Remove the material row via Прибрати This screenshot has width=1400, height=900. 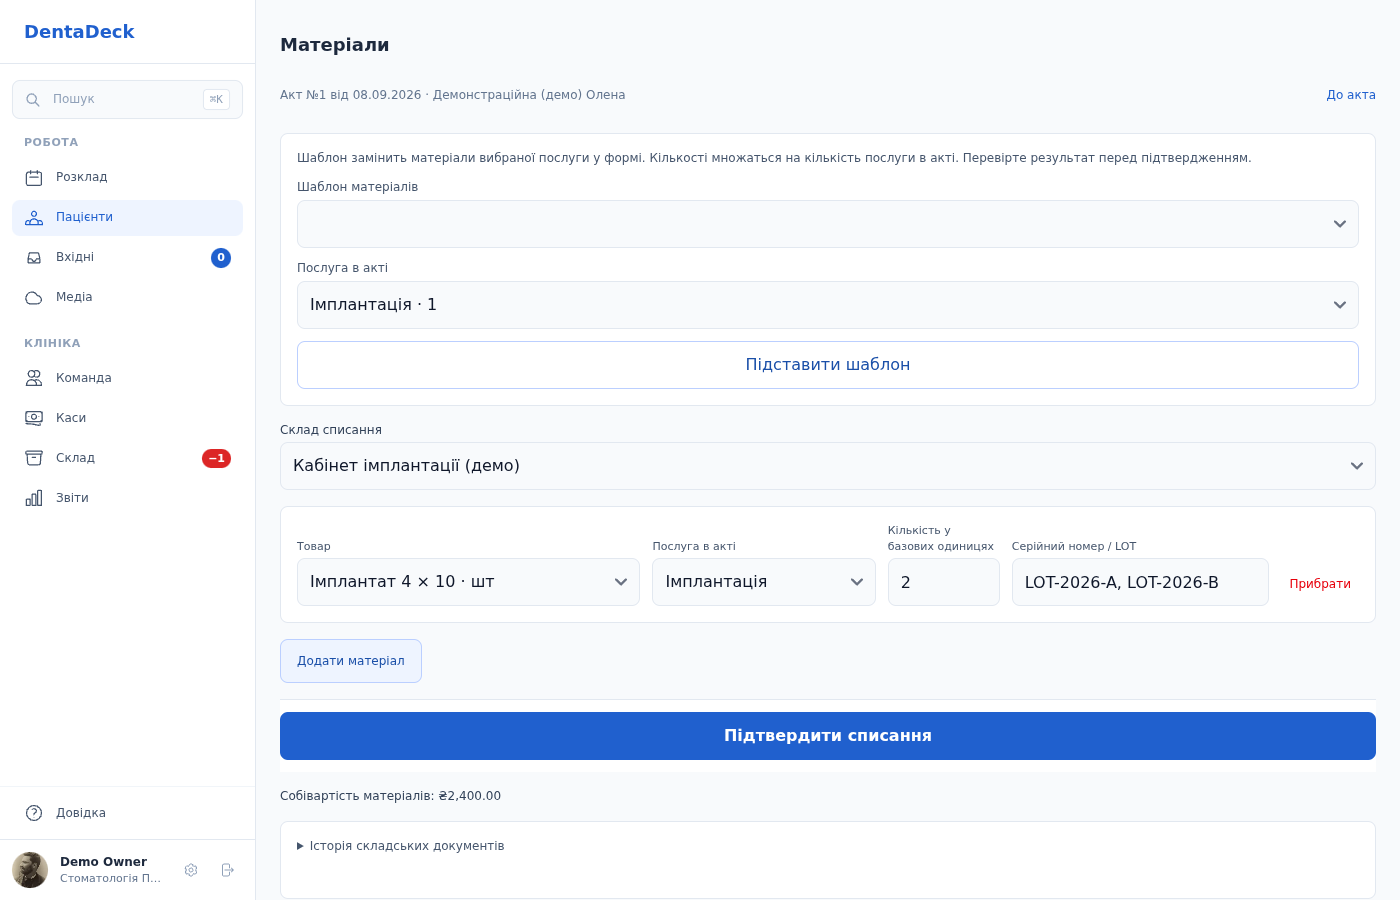click(1320, 584)
